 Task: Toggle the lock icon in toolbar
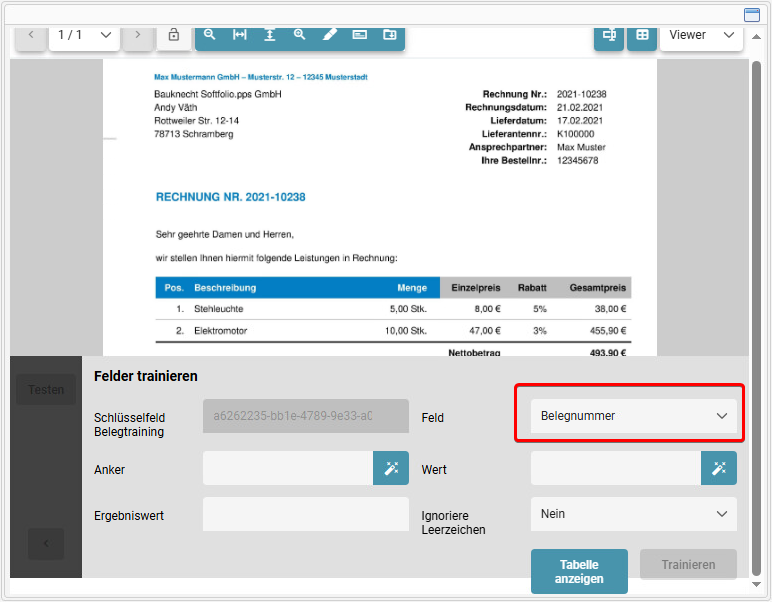click(x=173, y=35)
